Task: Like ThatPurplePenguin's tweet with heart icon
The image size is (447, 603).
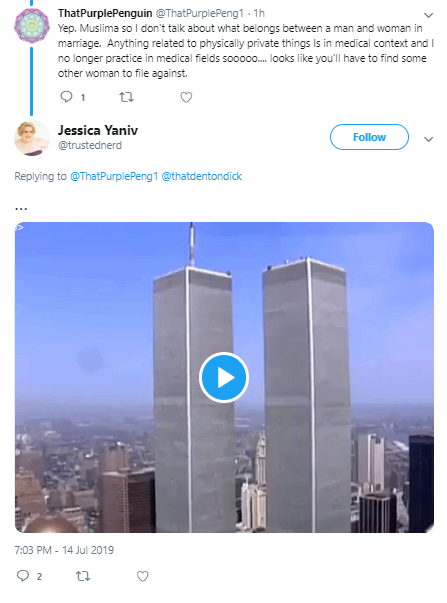Action: 186,97
